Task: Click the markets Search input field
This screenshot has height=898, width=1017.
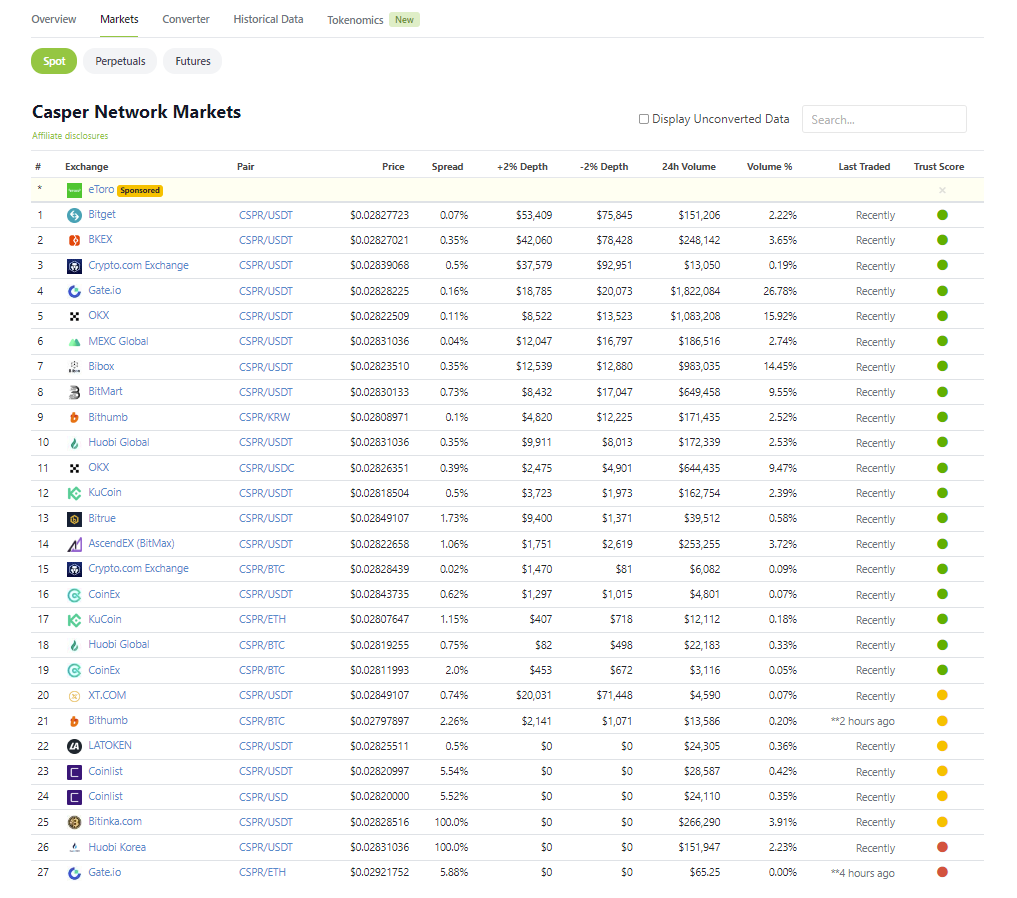Action: (884, 119)
